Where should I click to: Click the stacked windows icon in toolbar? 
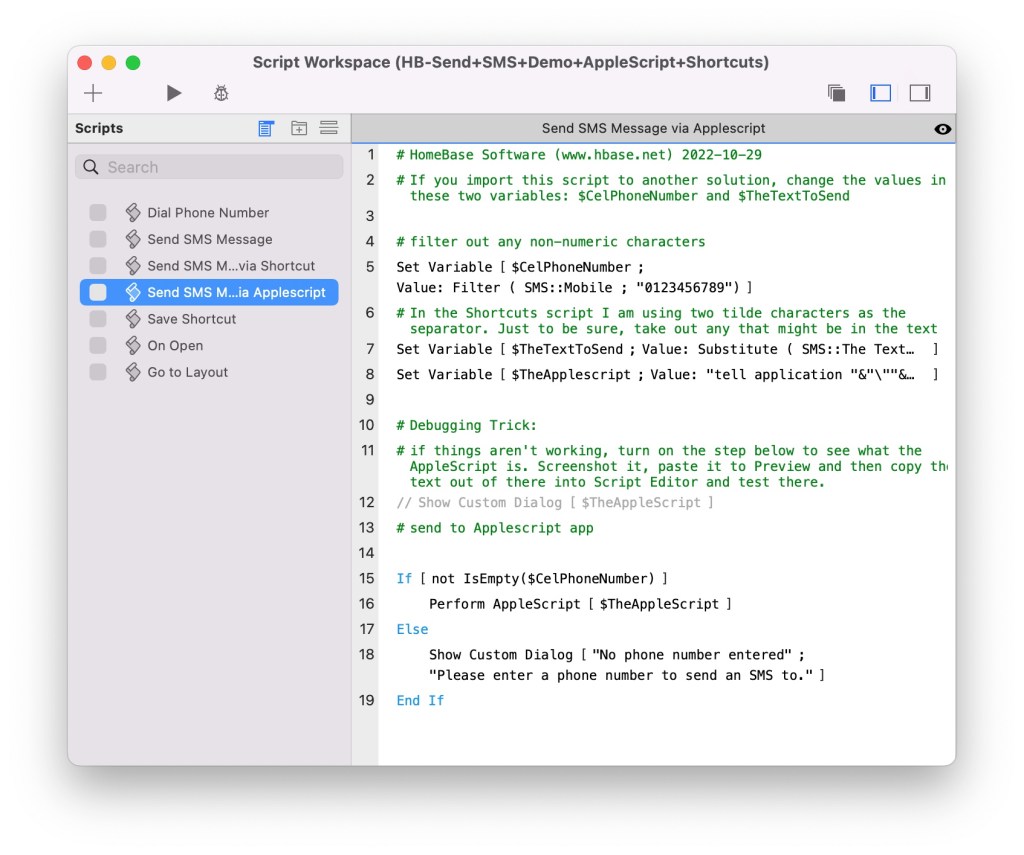tap(837, 93)
